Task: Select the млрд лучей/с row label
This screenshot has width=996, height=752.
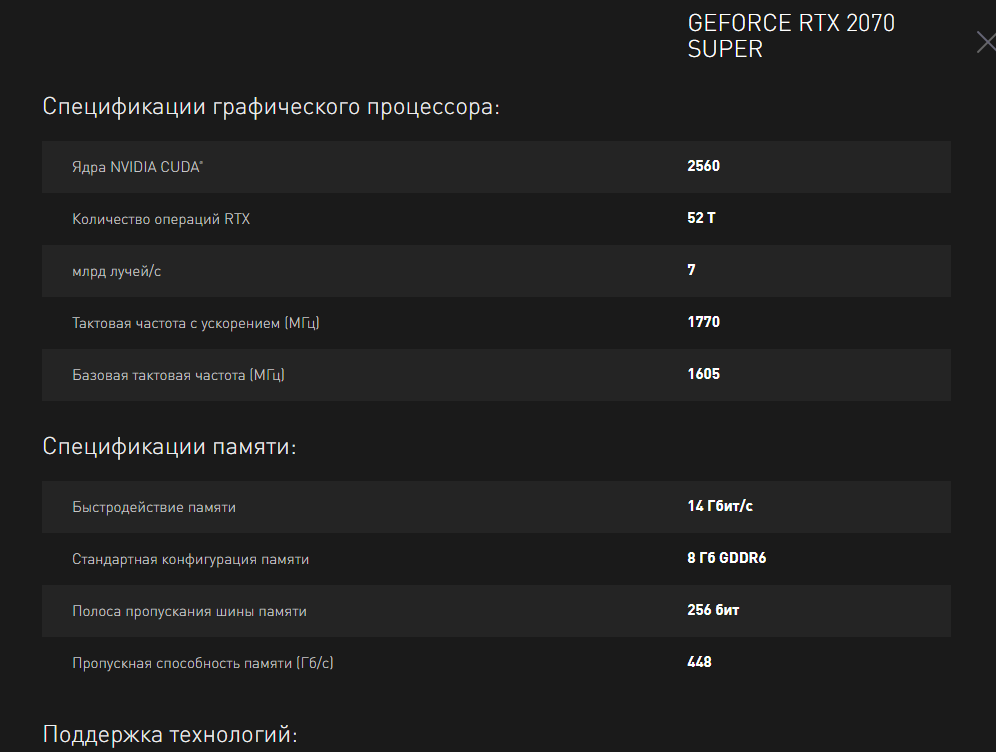Action: pyautogui.click(x=116, y=271)
